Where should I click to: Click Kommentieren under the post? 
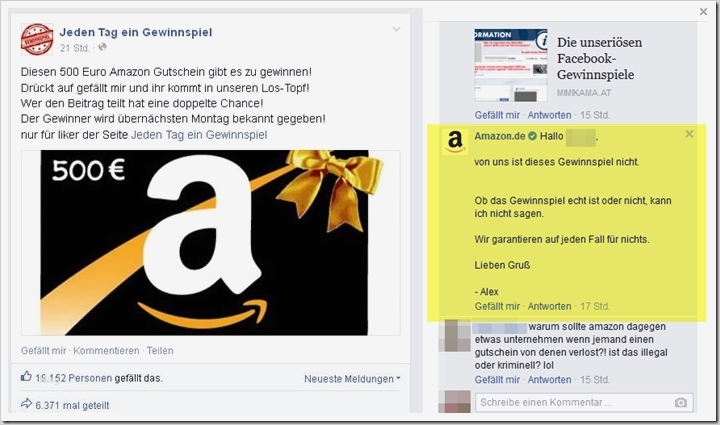106,351
